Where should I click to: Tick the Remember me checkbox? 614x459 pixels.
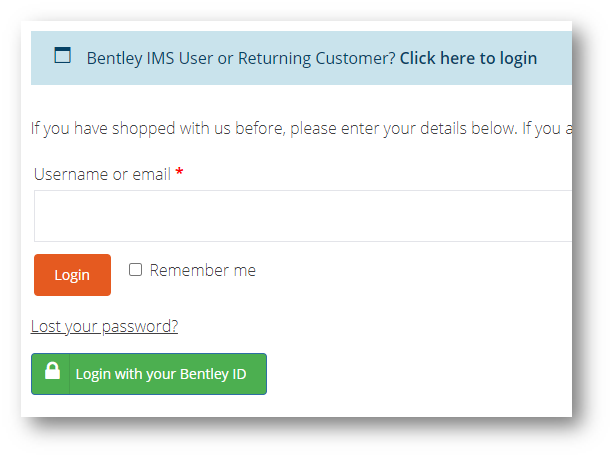click(x=136, y=270)
